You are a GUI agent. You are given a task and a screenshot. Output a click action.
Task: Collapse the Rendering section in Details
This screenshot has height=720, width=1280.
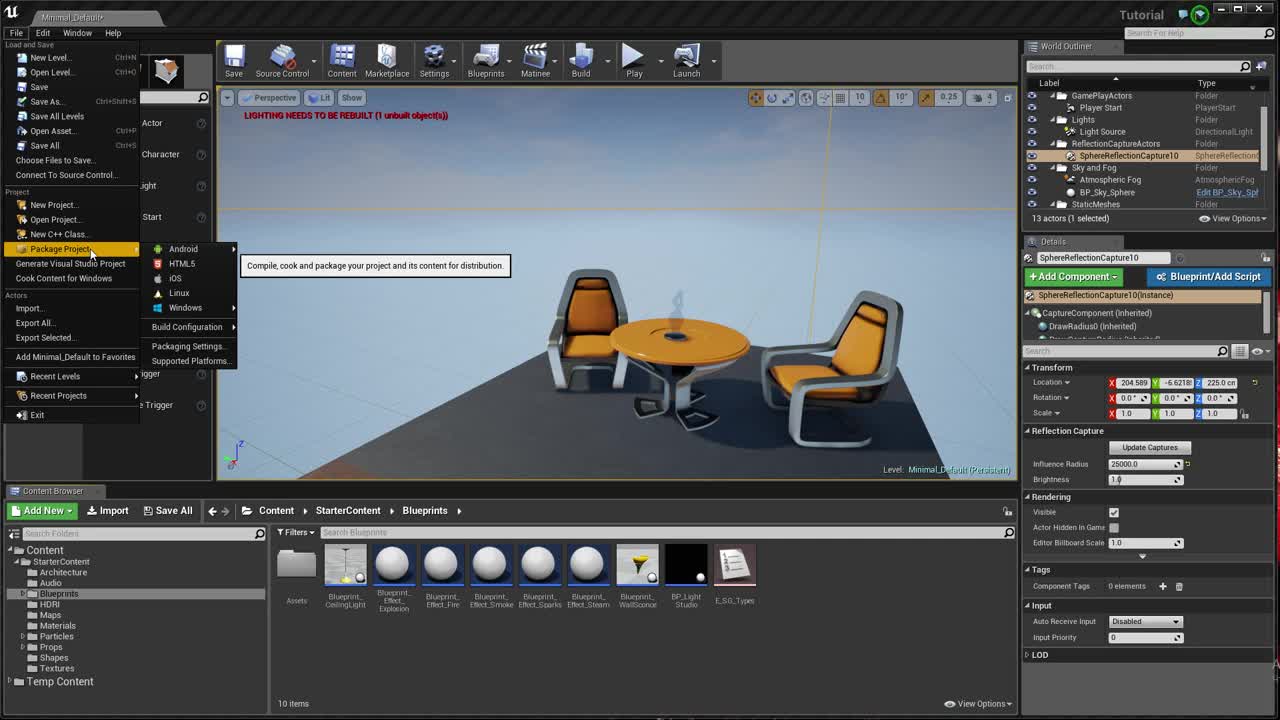[x=1027, y=497]
